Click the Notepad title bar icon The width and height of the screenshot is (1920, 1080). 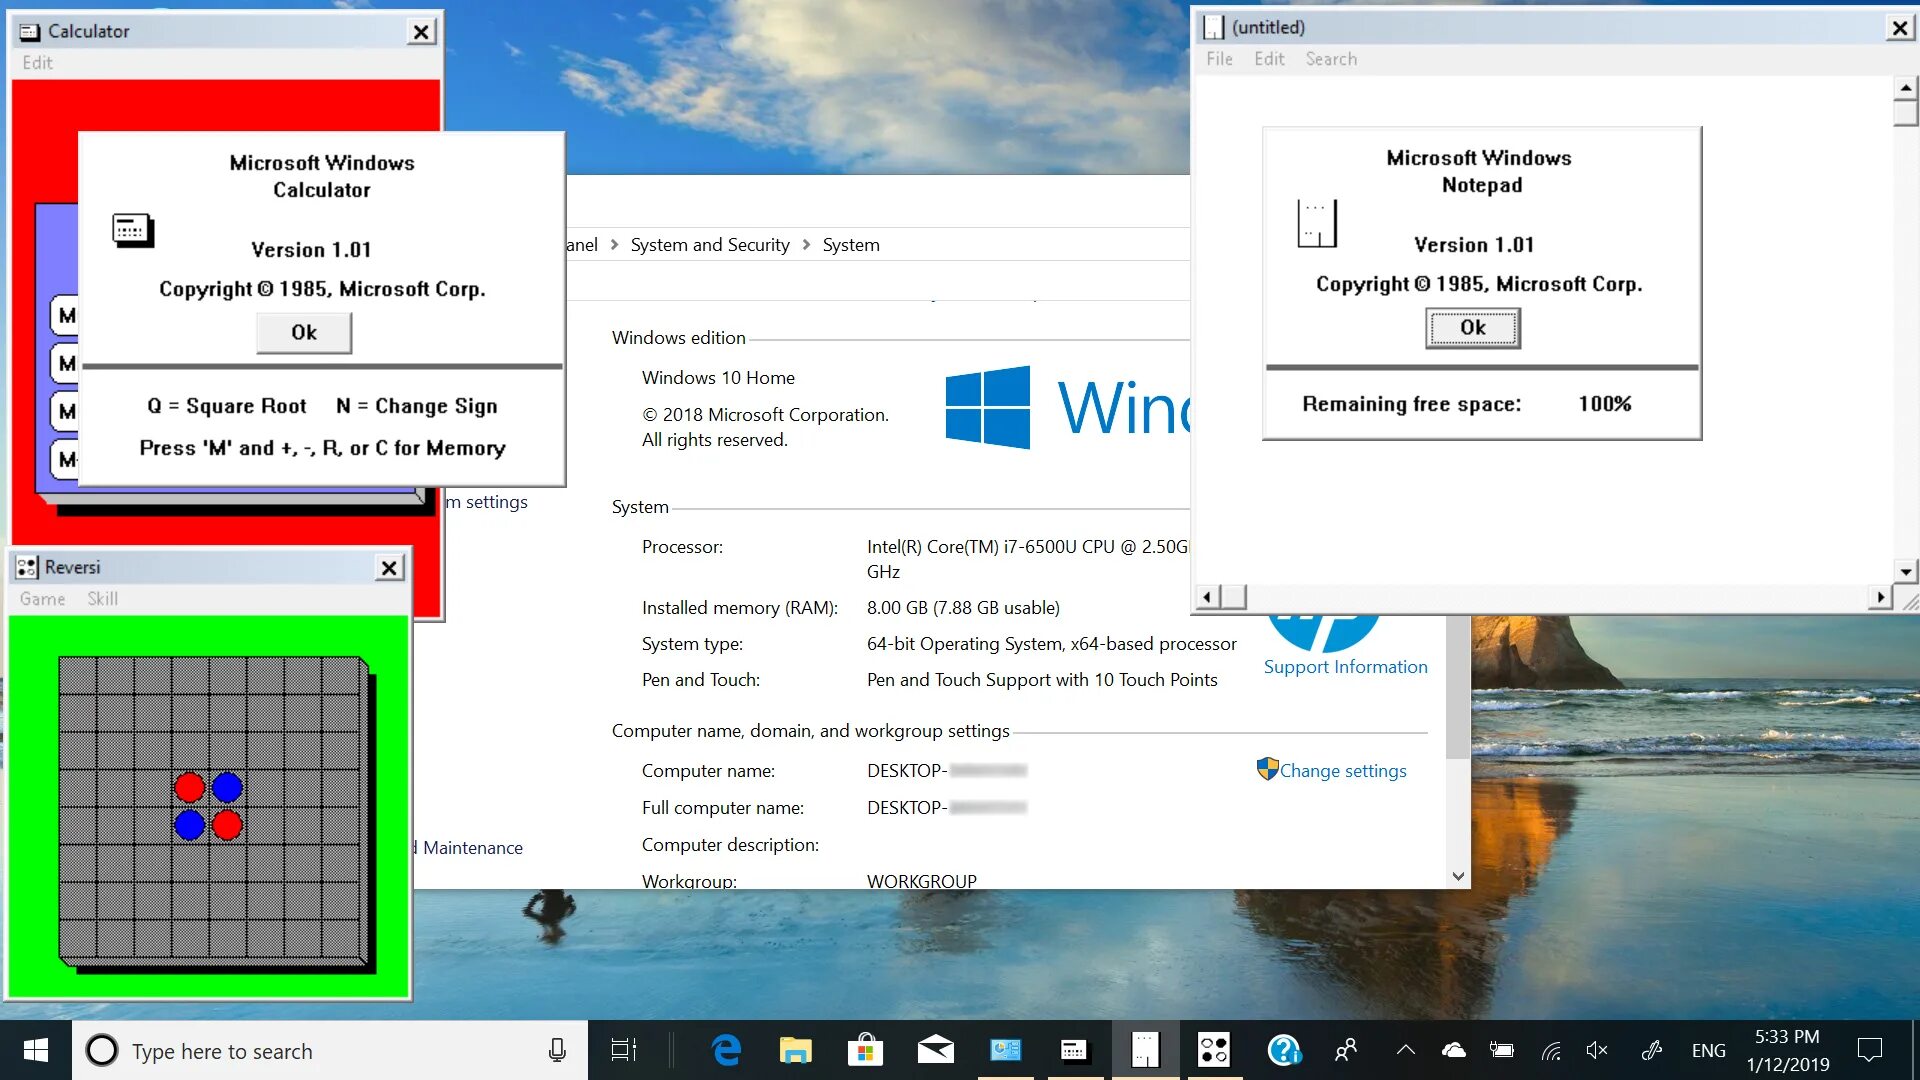(1214, 27)
